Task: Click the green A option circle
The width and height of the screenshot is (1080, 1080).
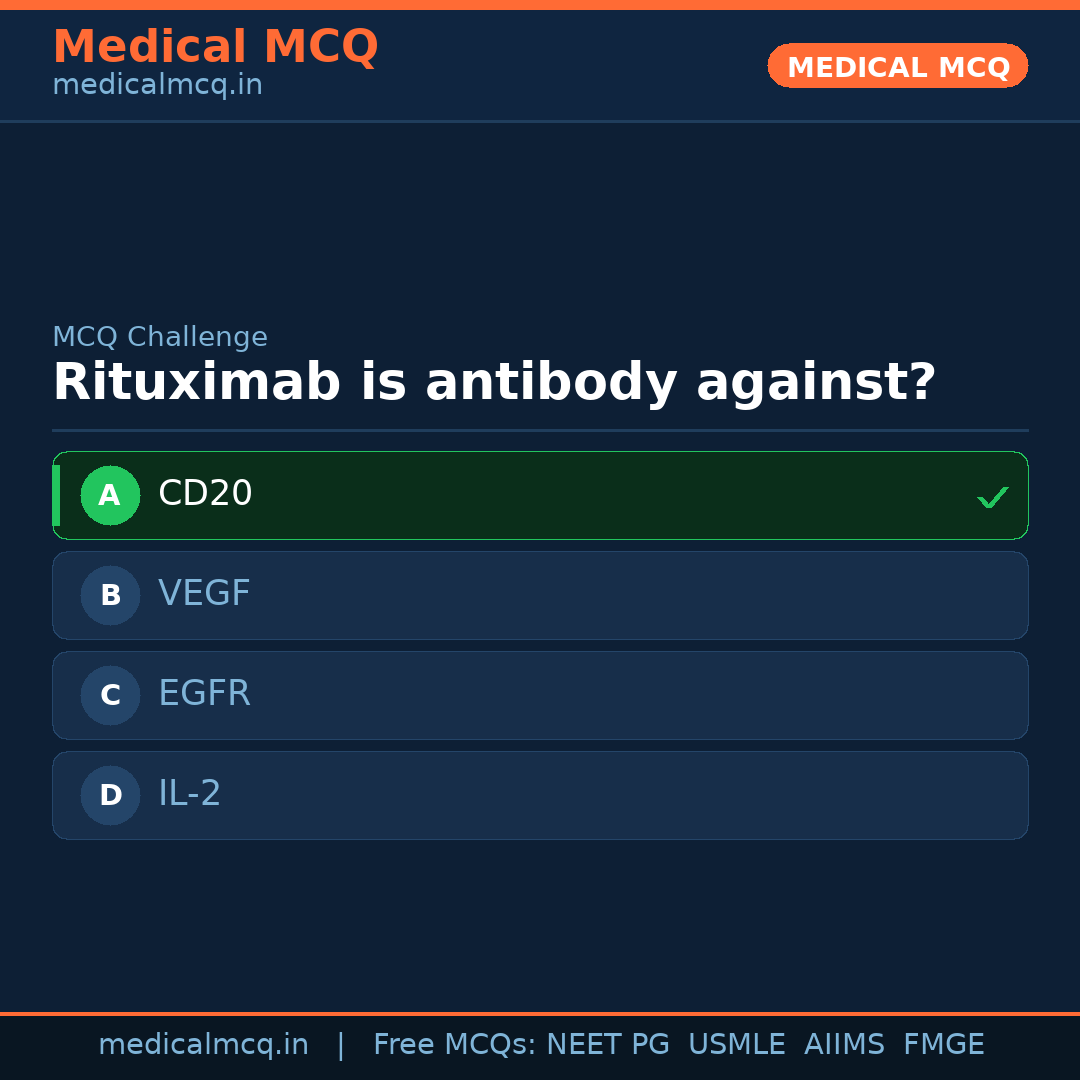Action: (x=110, y=495)
